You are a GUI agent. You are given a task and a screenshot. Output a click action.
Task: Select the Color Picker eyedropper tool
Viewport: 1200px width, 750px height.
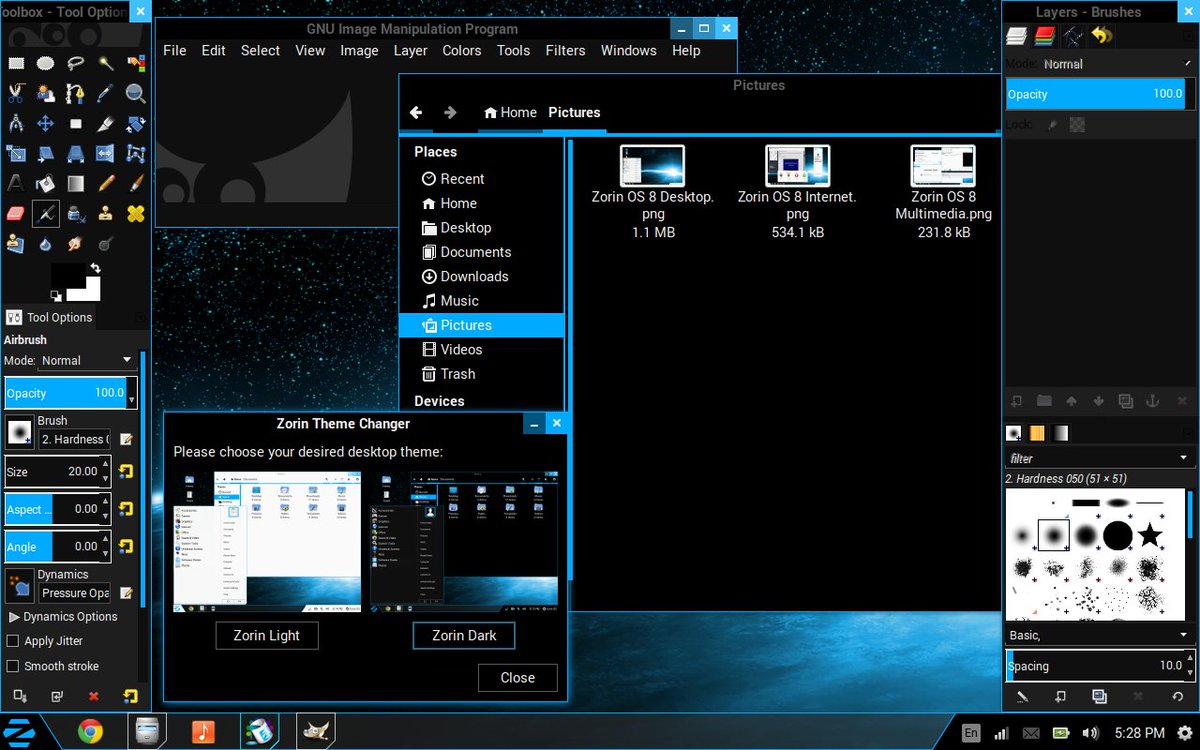pyautogui.click(x=105, y=93)
